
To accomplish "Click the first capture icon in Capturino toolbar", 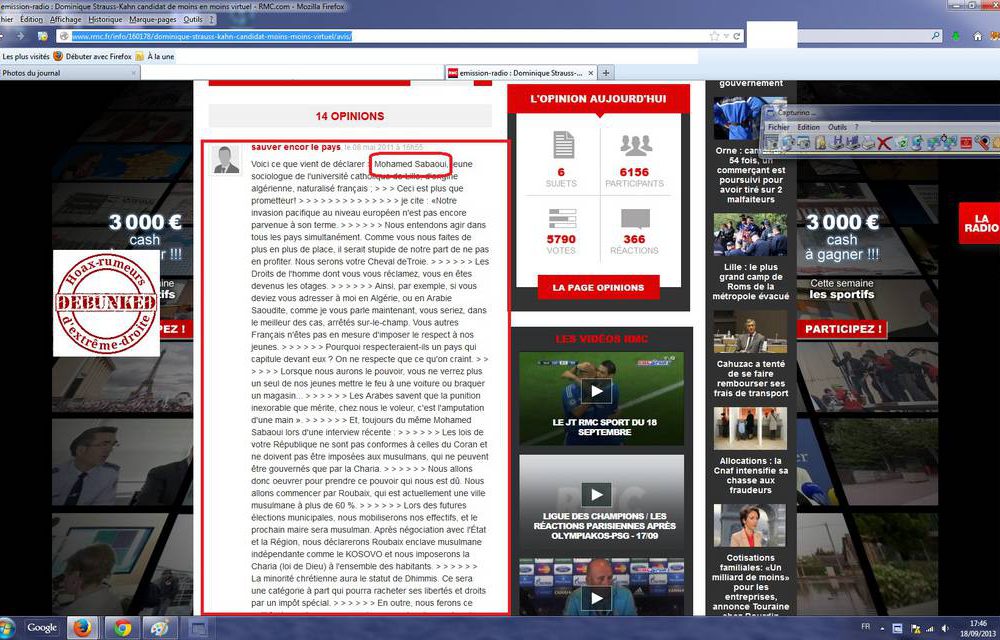I will click(x=773, y=143).
